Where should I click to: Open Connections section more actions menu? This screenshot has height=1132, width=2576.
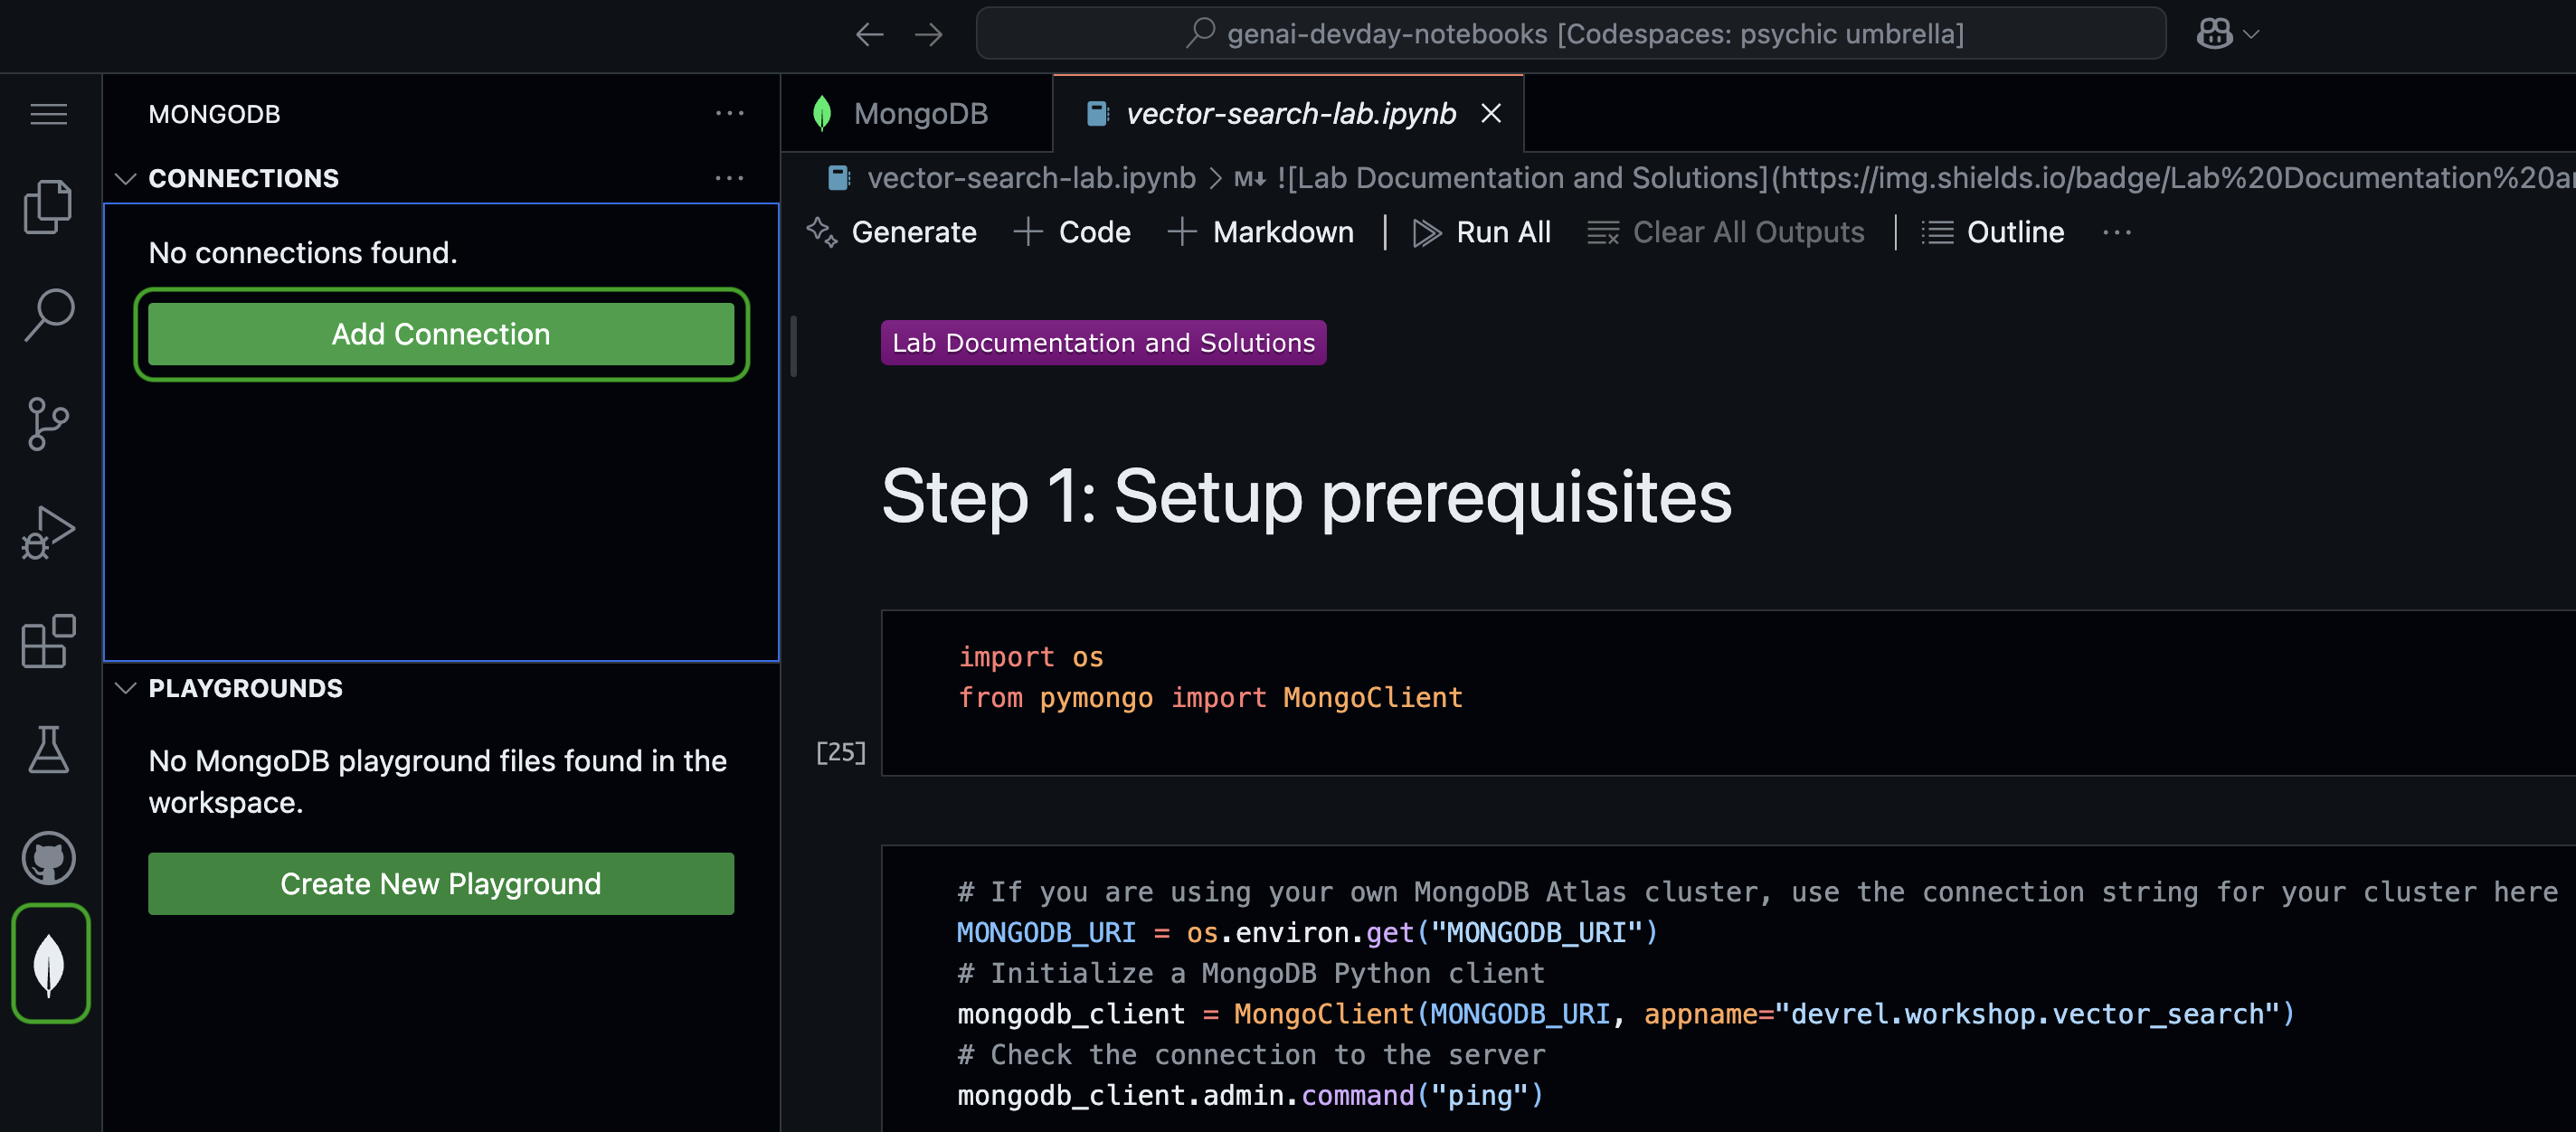729,178
